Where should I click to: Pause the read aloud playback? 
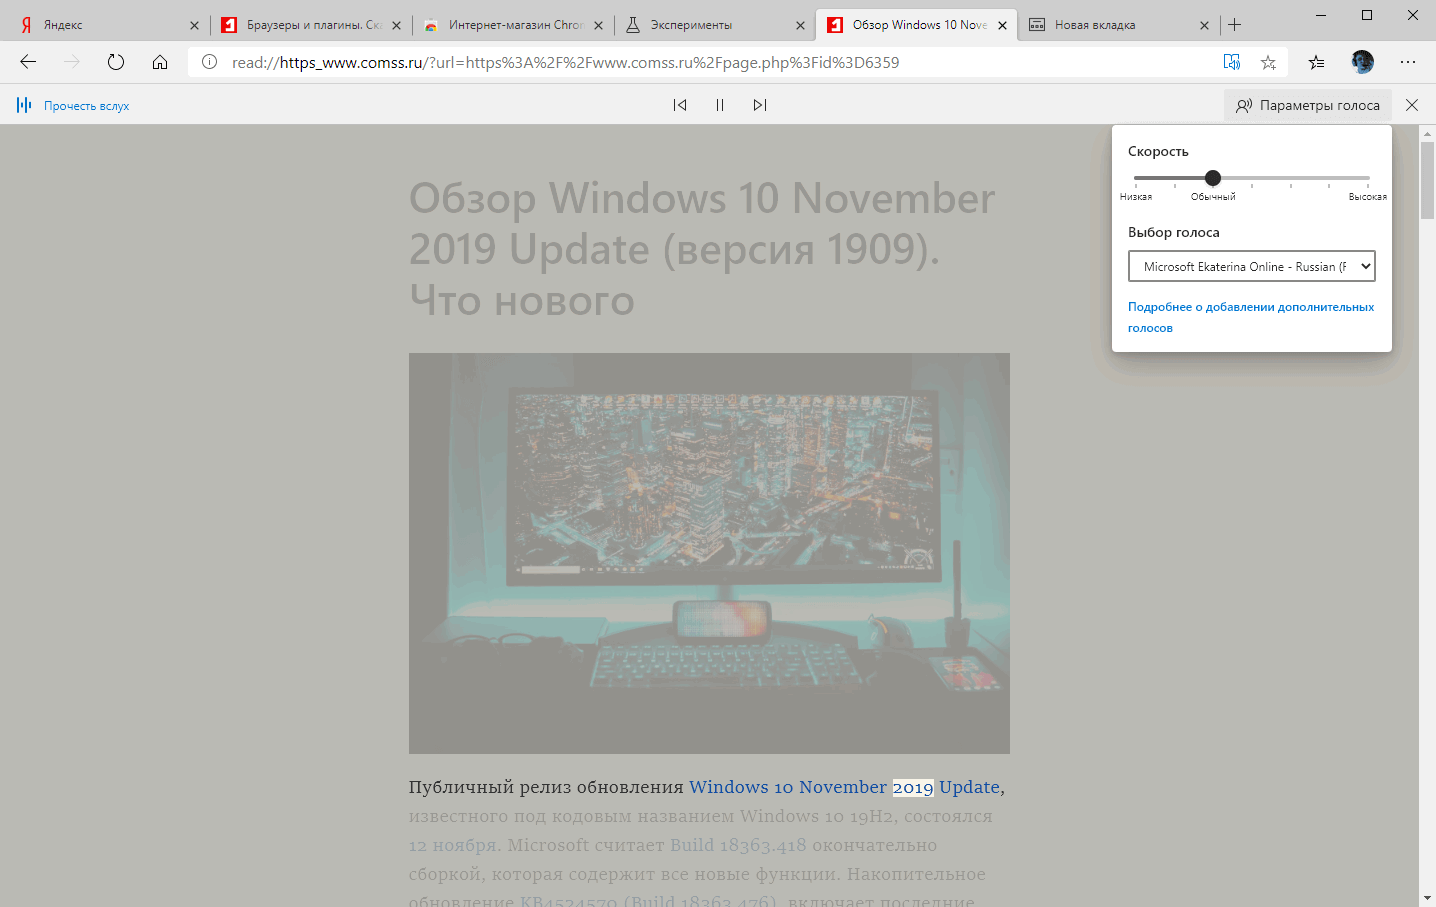(x=720, y=105)
